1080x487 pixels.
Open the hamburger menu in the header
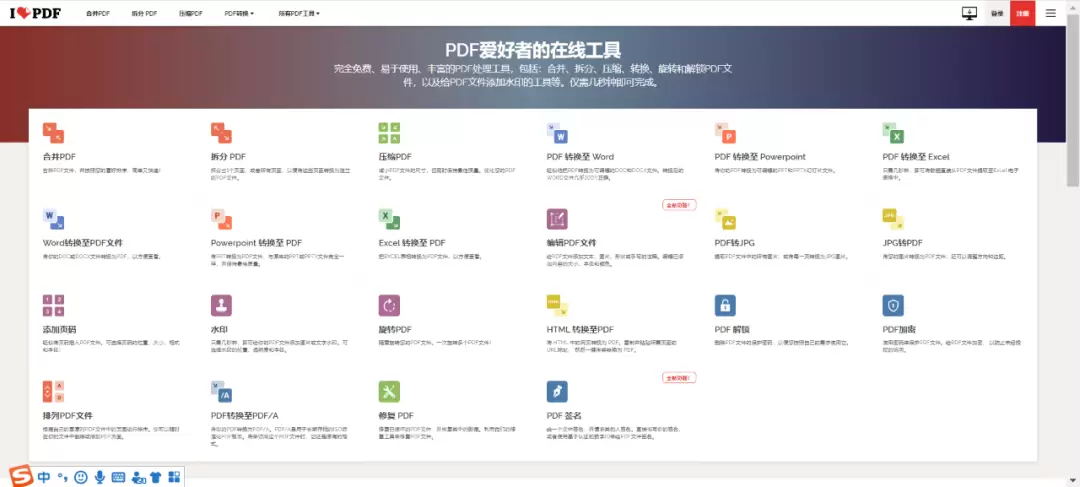click(1050, 13)
